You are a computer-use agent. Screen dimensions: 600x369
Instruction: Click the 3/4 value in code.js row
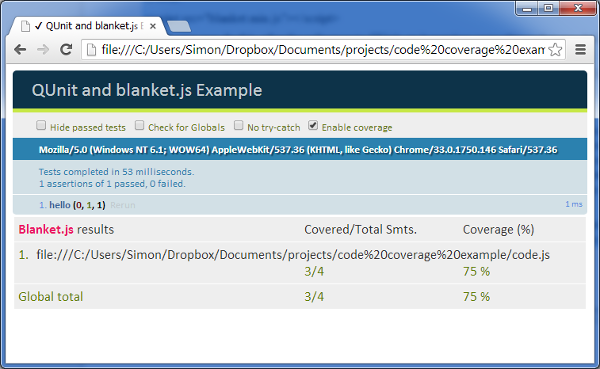pos(314,271)
